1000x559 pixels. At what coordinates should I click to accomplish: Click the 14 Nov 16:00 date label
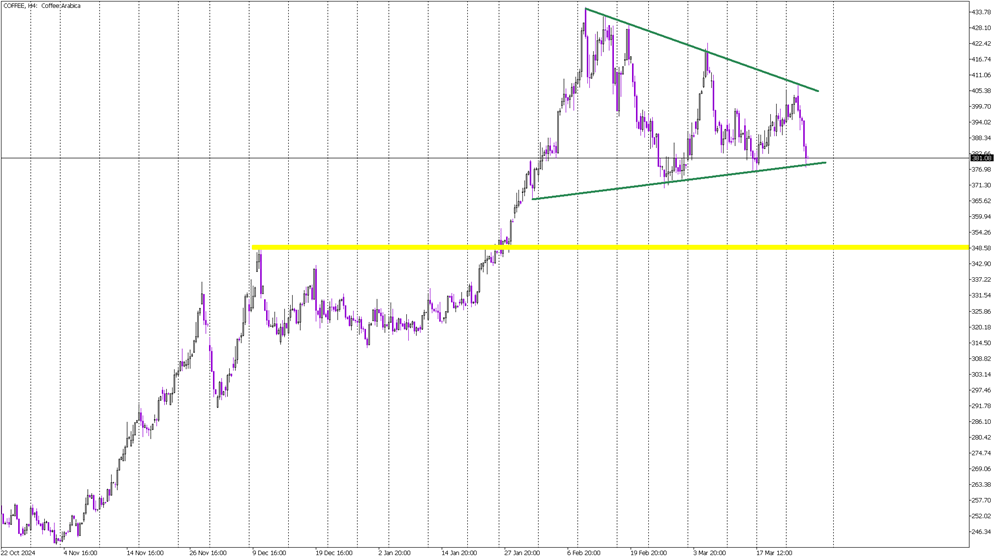(x=145, y=553)
